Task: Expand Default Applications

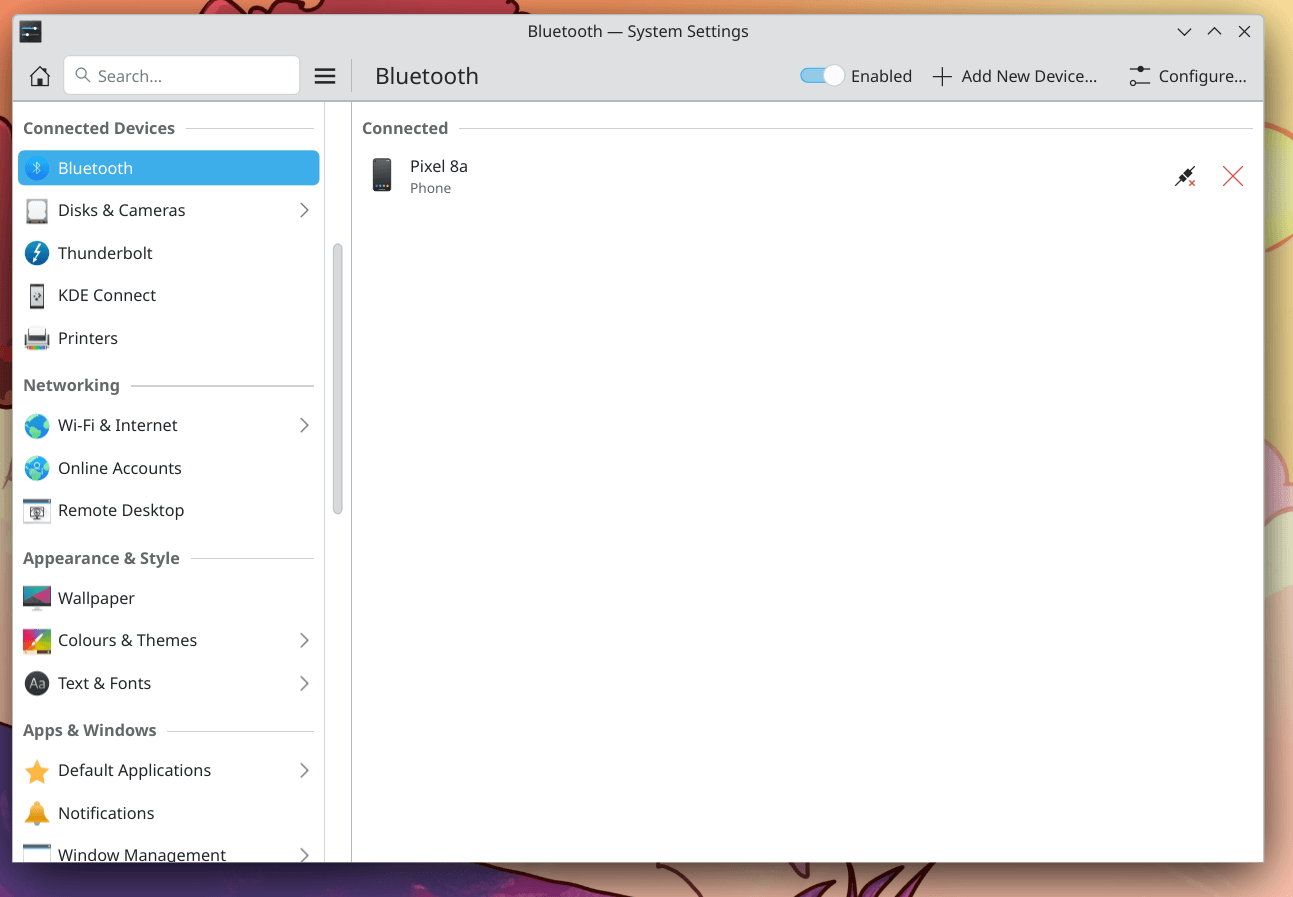Action: click(x=304, y=770)
